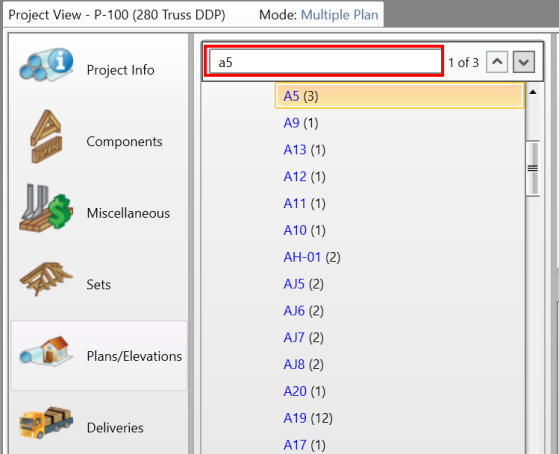Open Miscellaneous dollar sign icon
559x454 pixels.
tap(46, 208)
